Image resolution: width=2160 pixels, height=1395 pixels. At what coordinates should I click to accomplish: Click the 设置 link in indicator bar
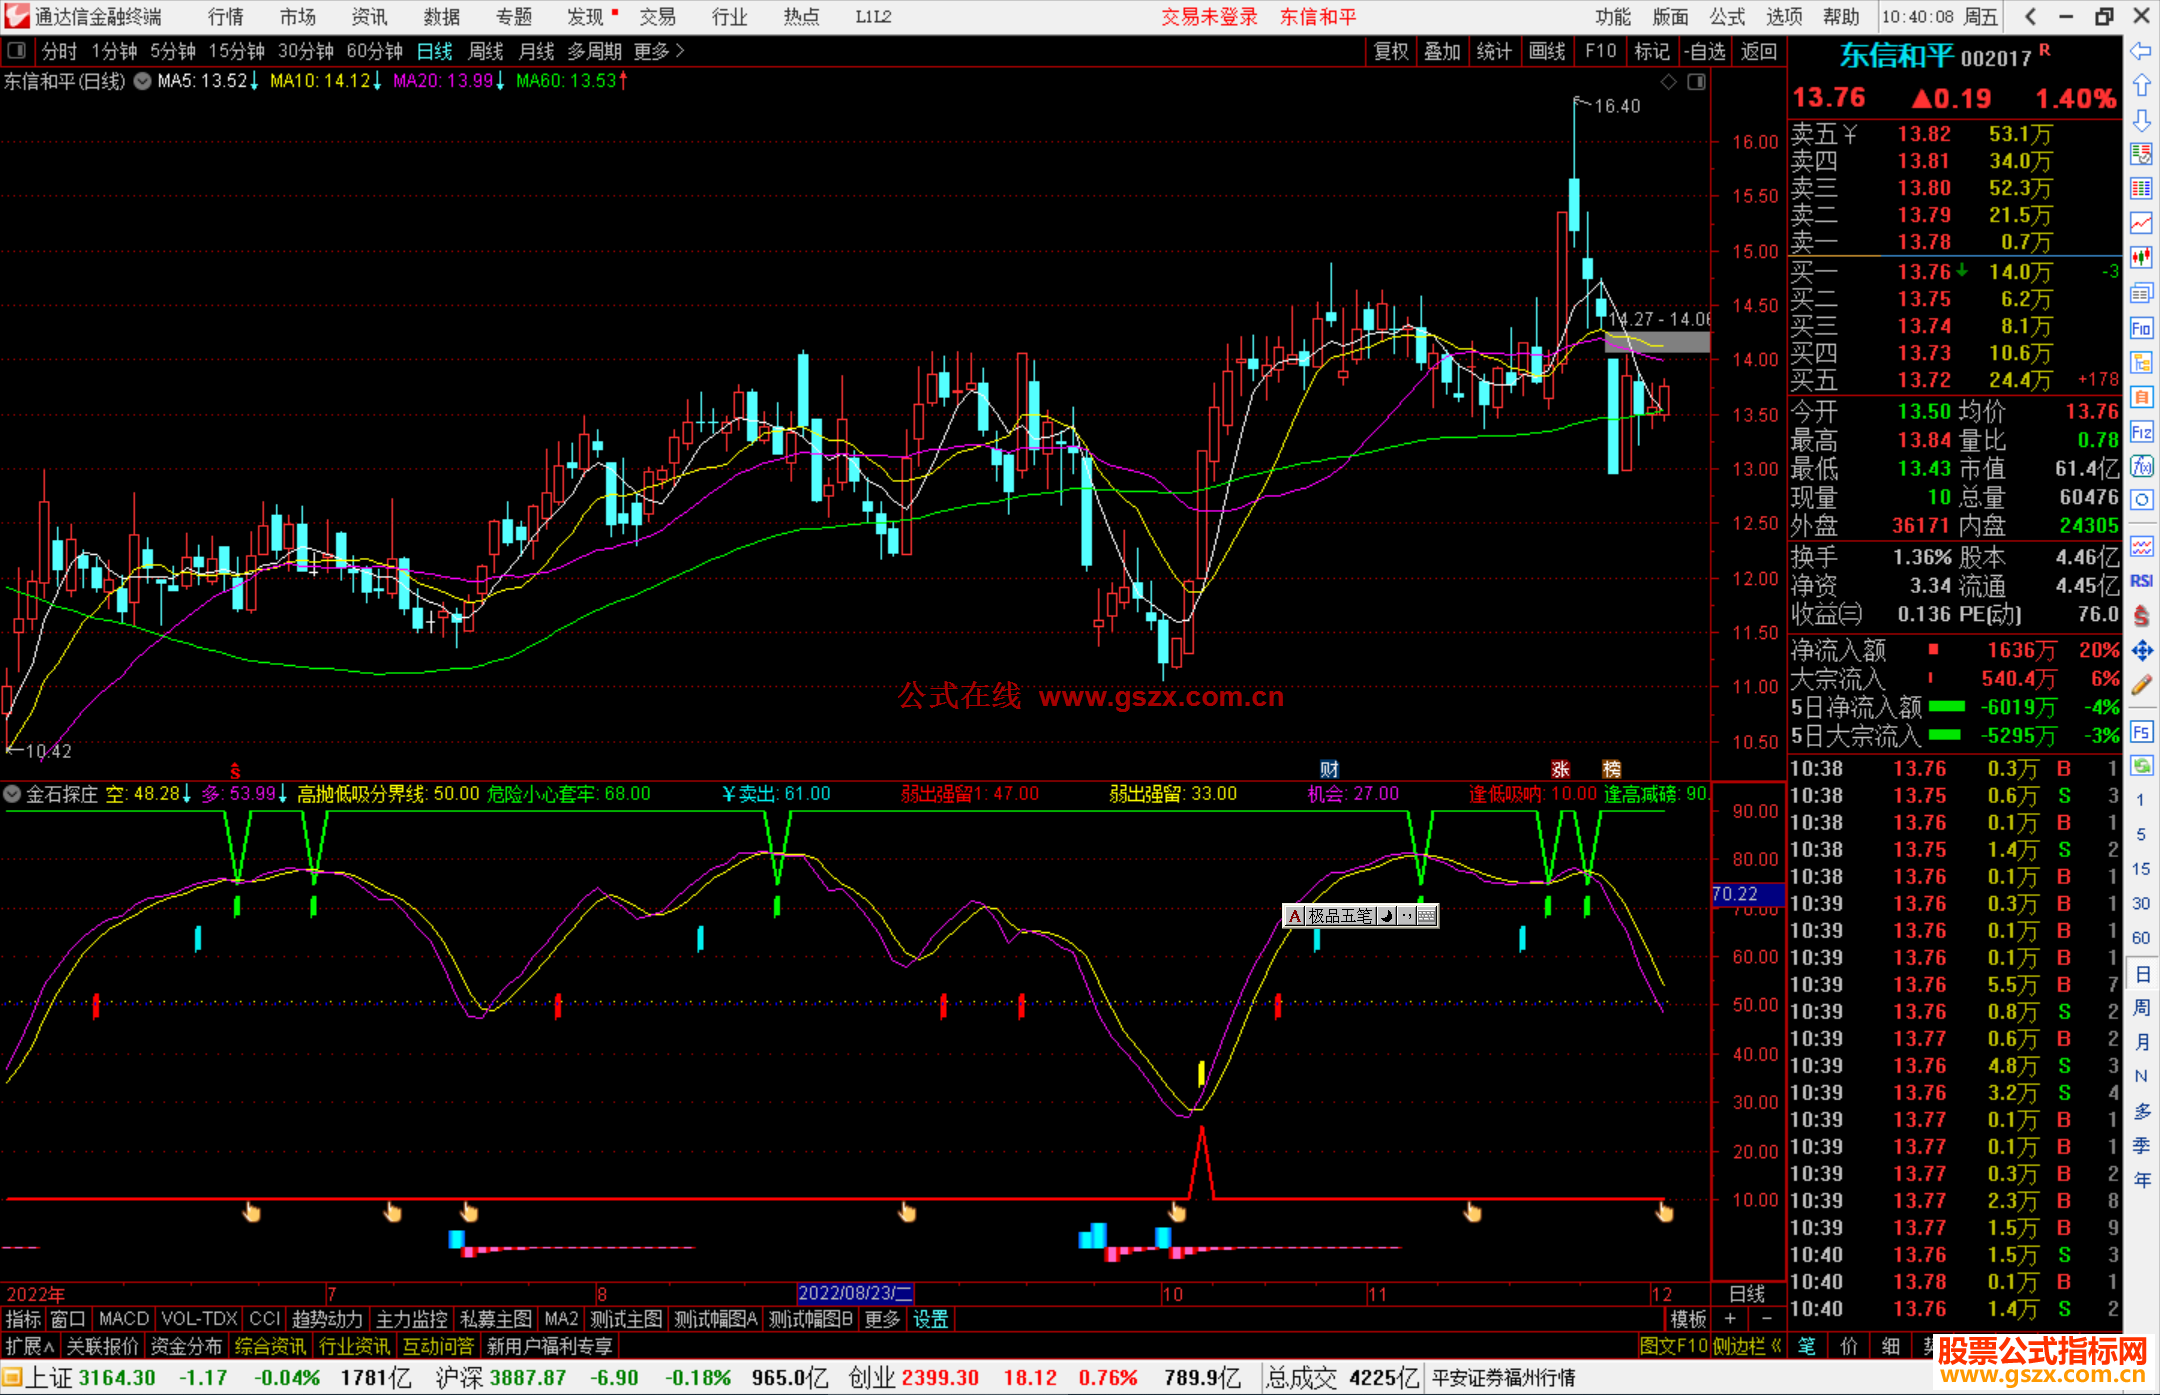(930, 1319)
